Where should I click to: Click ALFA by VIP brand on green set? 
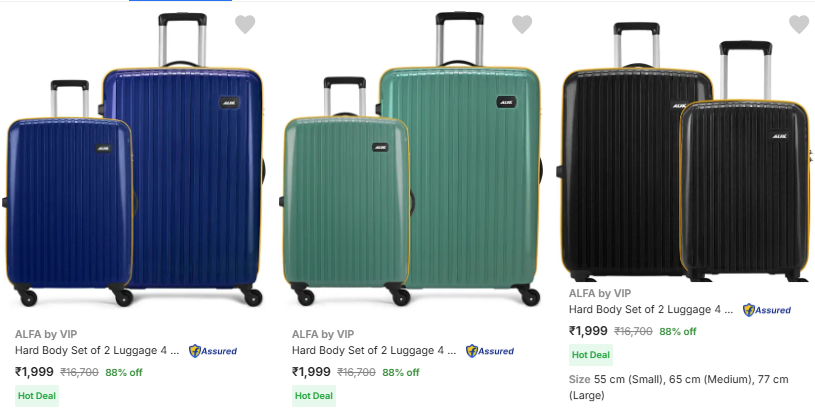(x=323, y=334)
